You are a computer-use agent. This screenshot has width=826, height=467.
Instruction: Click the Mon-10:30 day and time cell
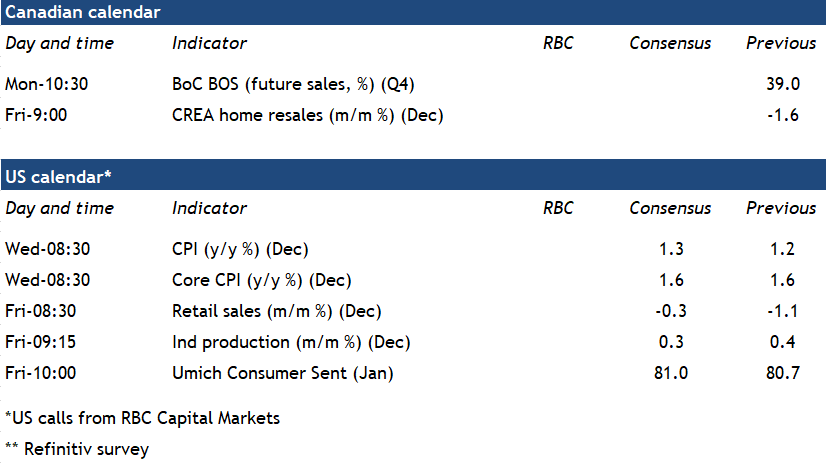point(47,84)
